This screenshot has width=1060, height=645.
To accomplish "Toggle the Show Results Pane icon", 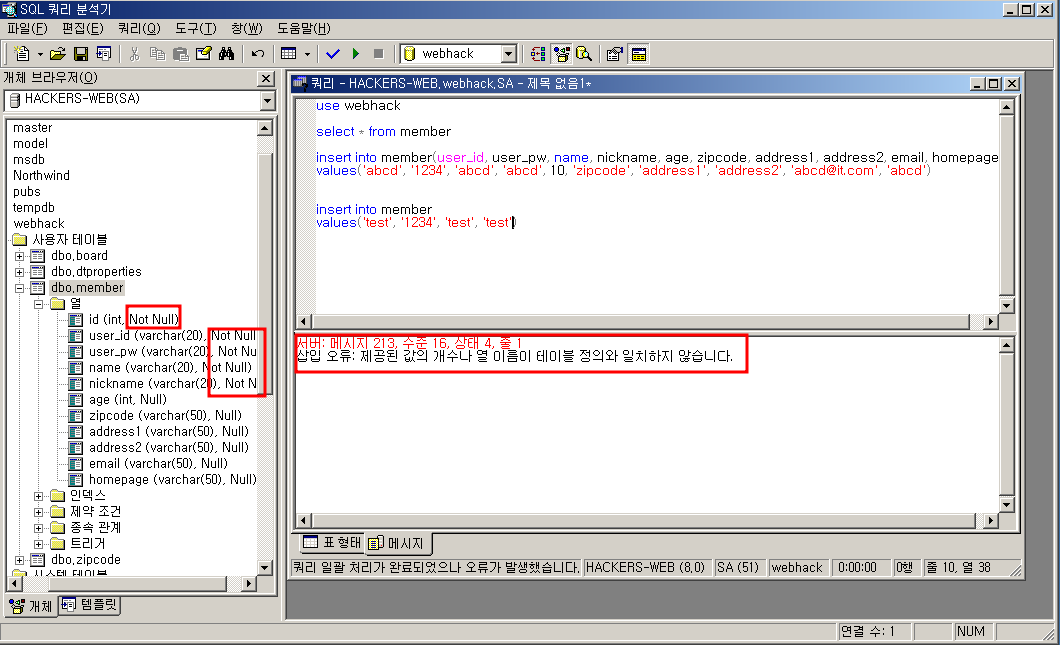I will point(639,54).
